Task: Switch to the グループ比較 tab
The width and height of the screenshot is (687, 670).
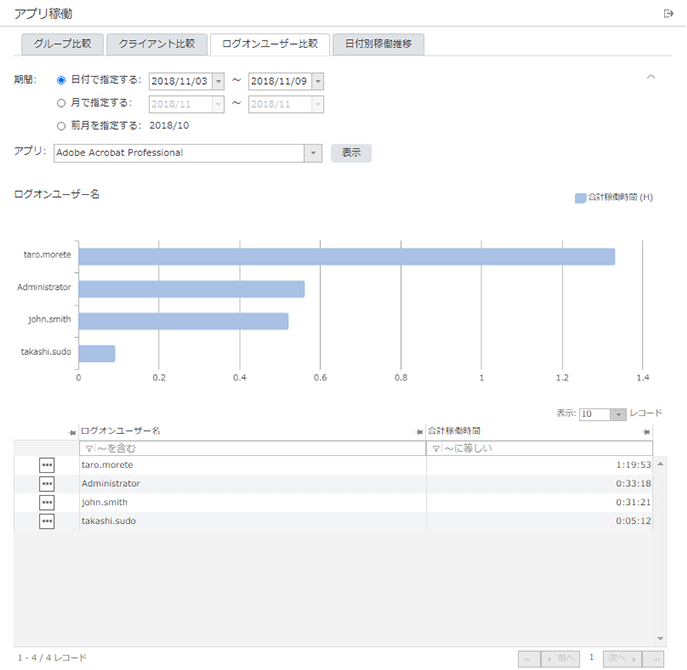Action: [61, 44]
